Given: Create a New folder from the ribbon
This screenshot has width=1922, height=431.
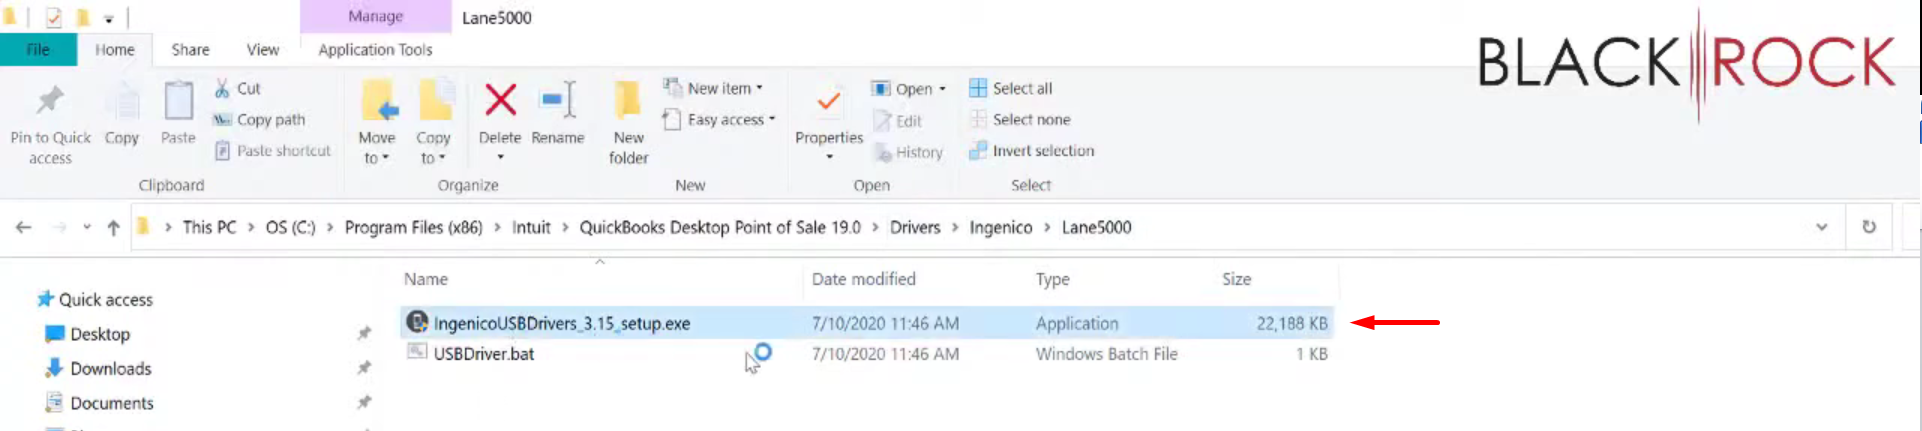Looking at the screenshot, I should tap(628, 123).
